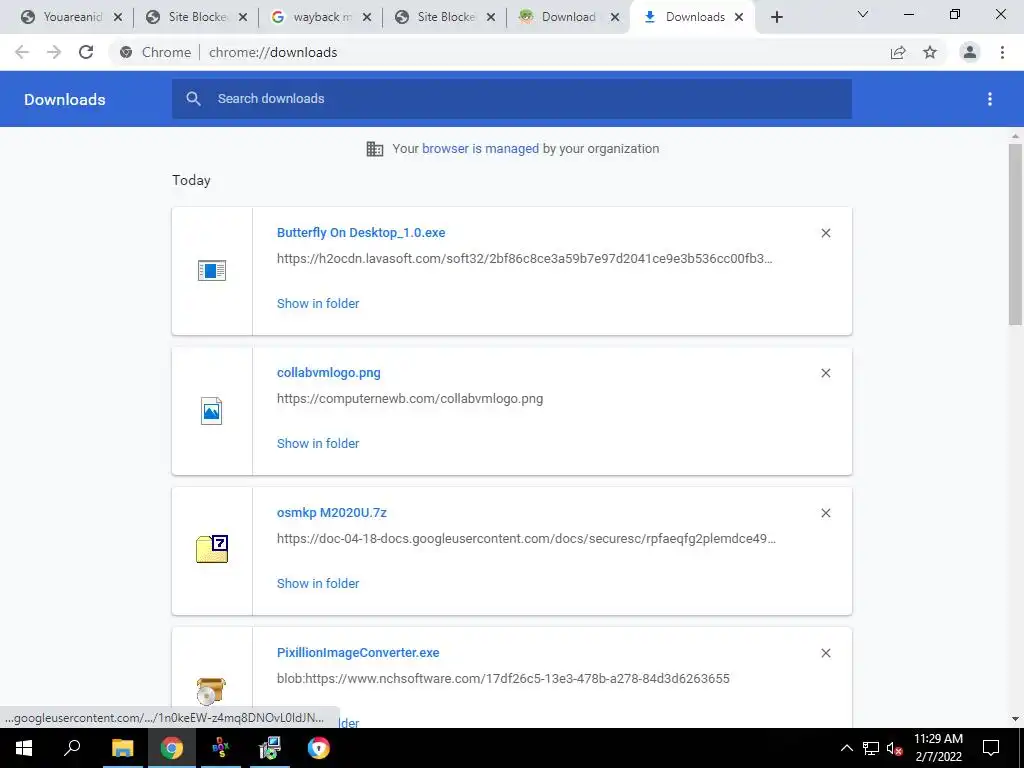The width and height of the screenshot is (1024, 768).
Task: Click the computernewb.com source URL
Action: pyautogui.click(x=409, y=398)
